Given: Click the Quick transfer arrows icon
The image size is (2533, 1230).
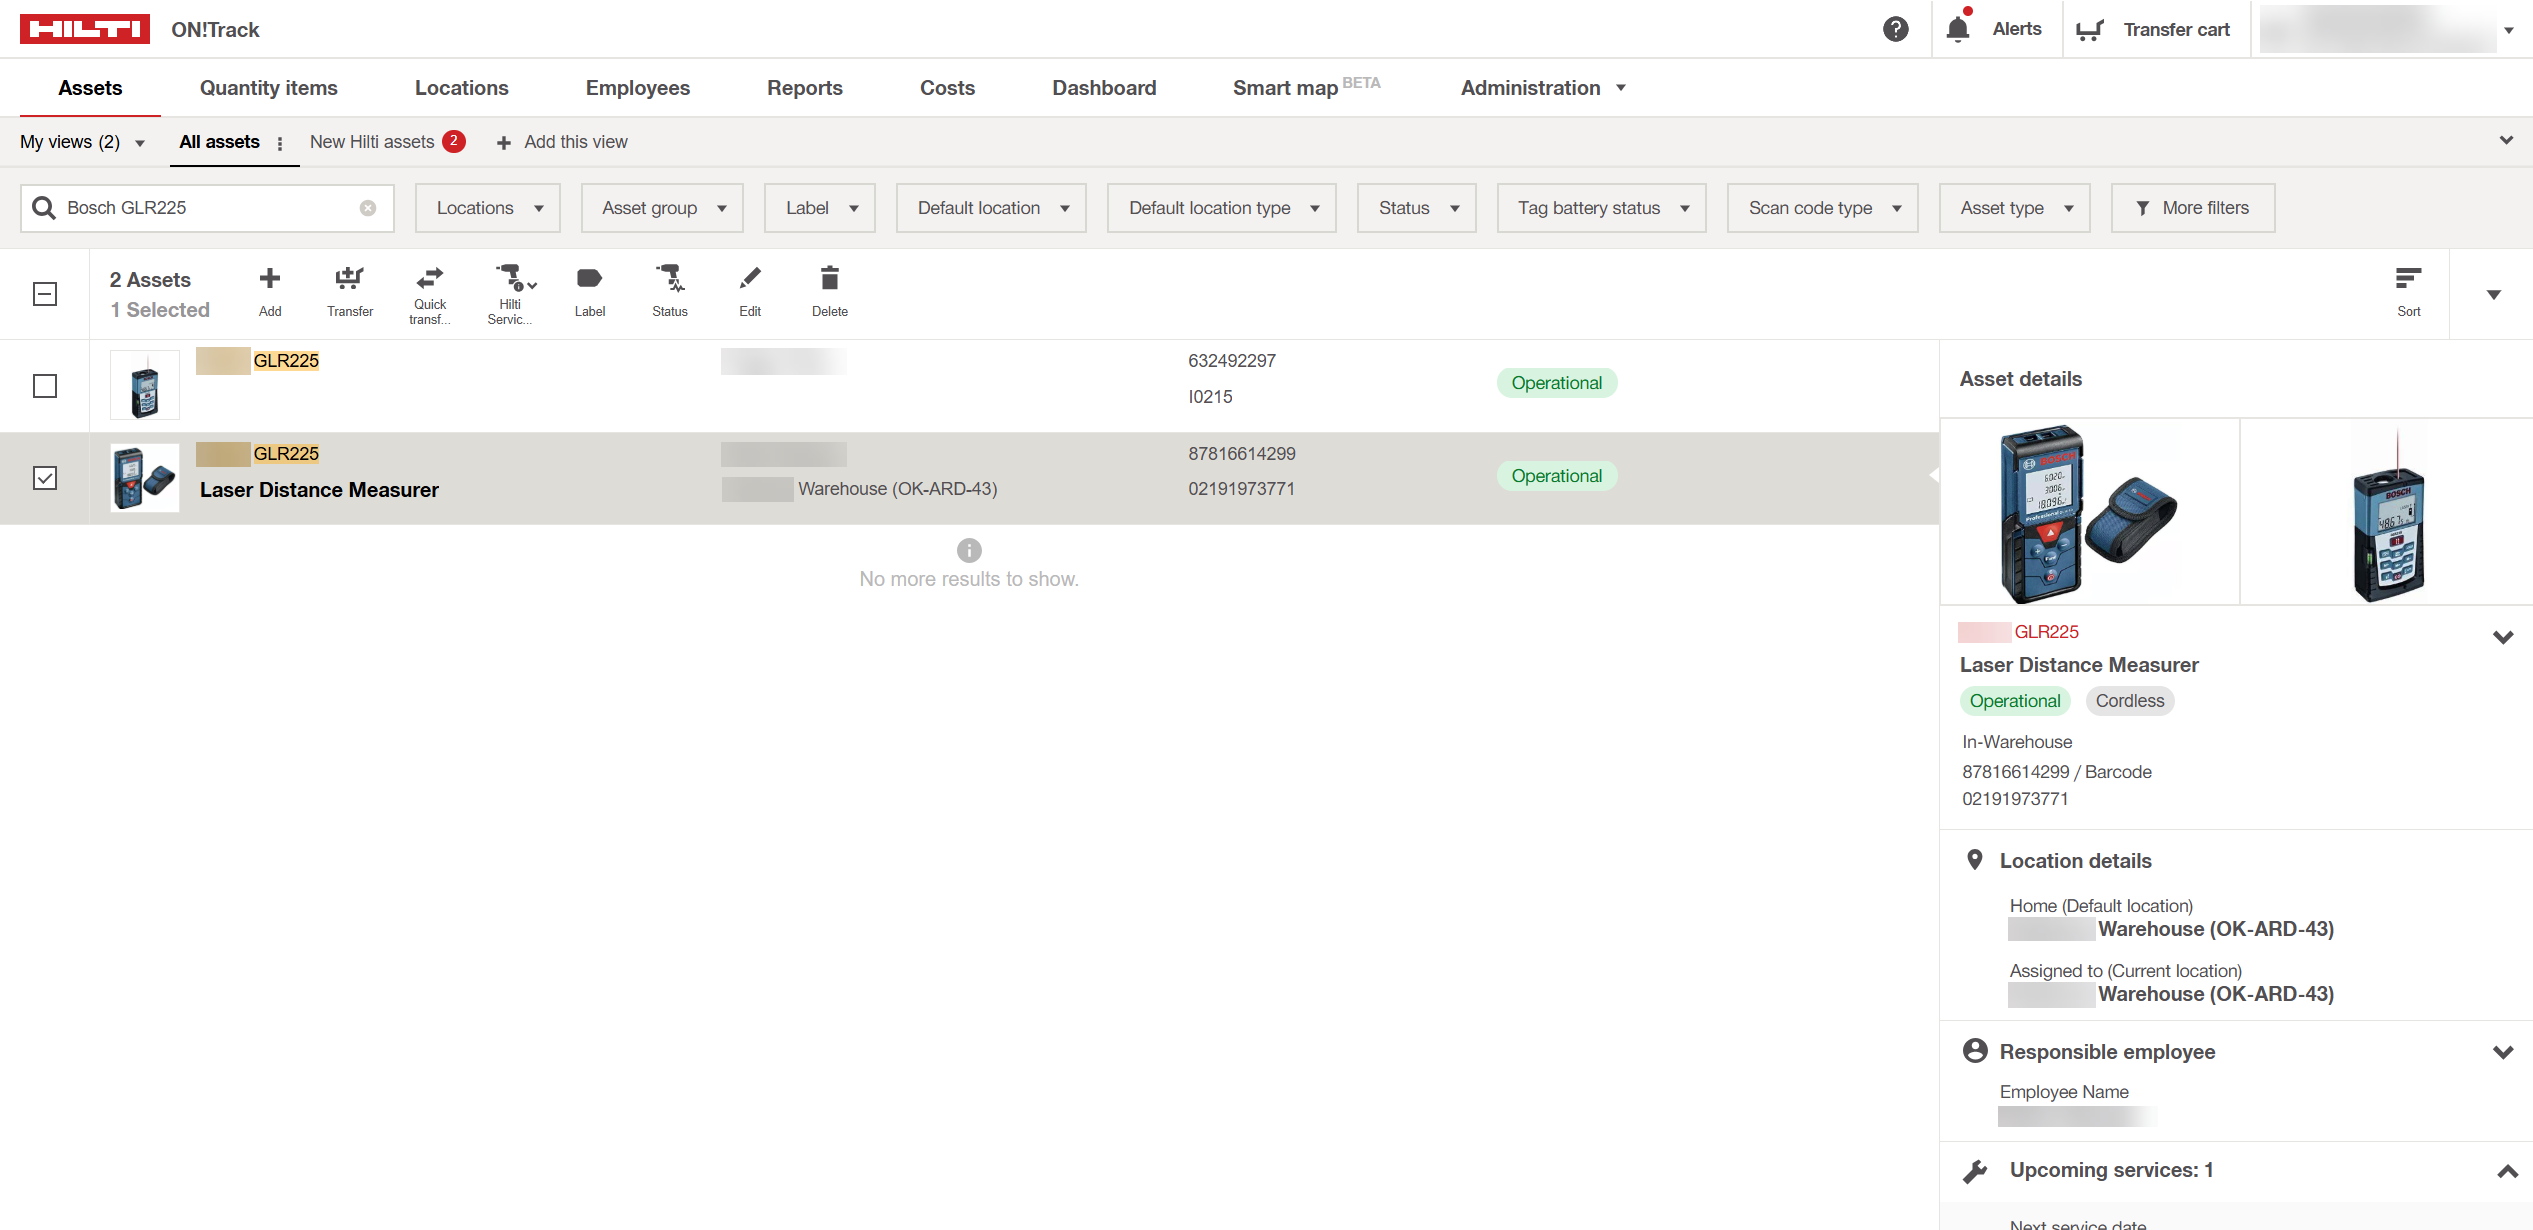Looking at the screenshot, I should (x=430, y=277).
